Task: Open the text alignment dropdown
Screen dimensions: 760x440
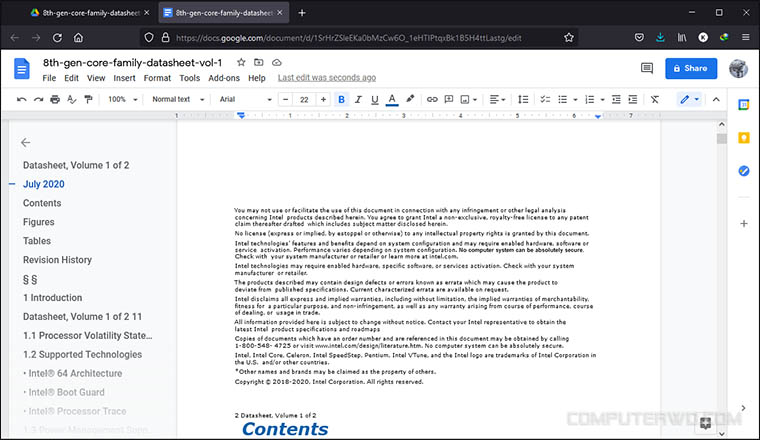Action: tap(497, 99)
